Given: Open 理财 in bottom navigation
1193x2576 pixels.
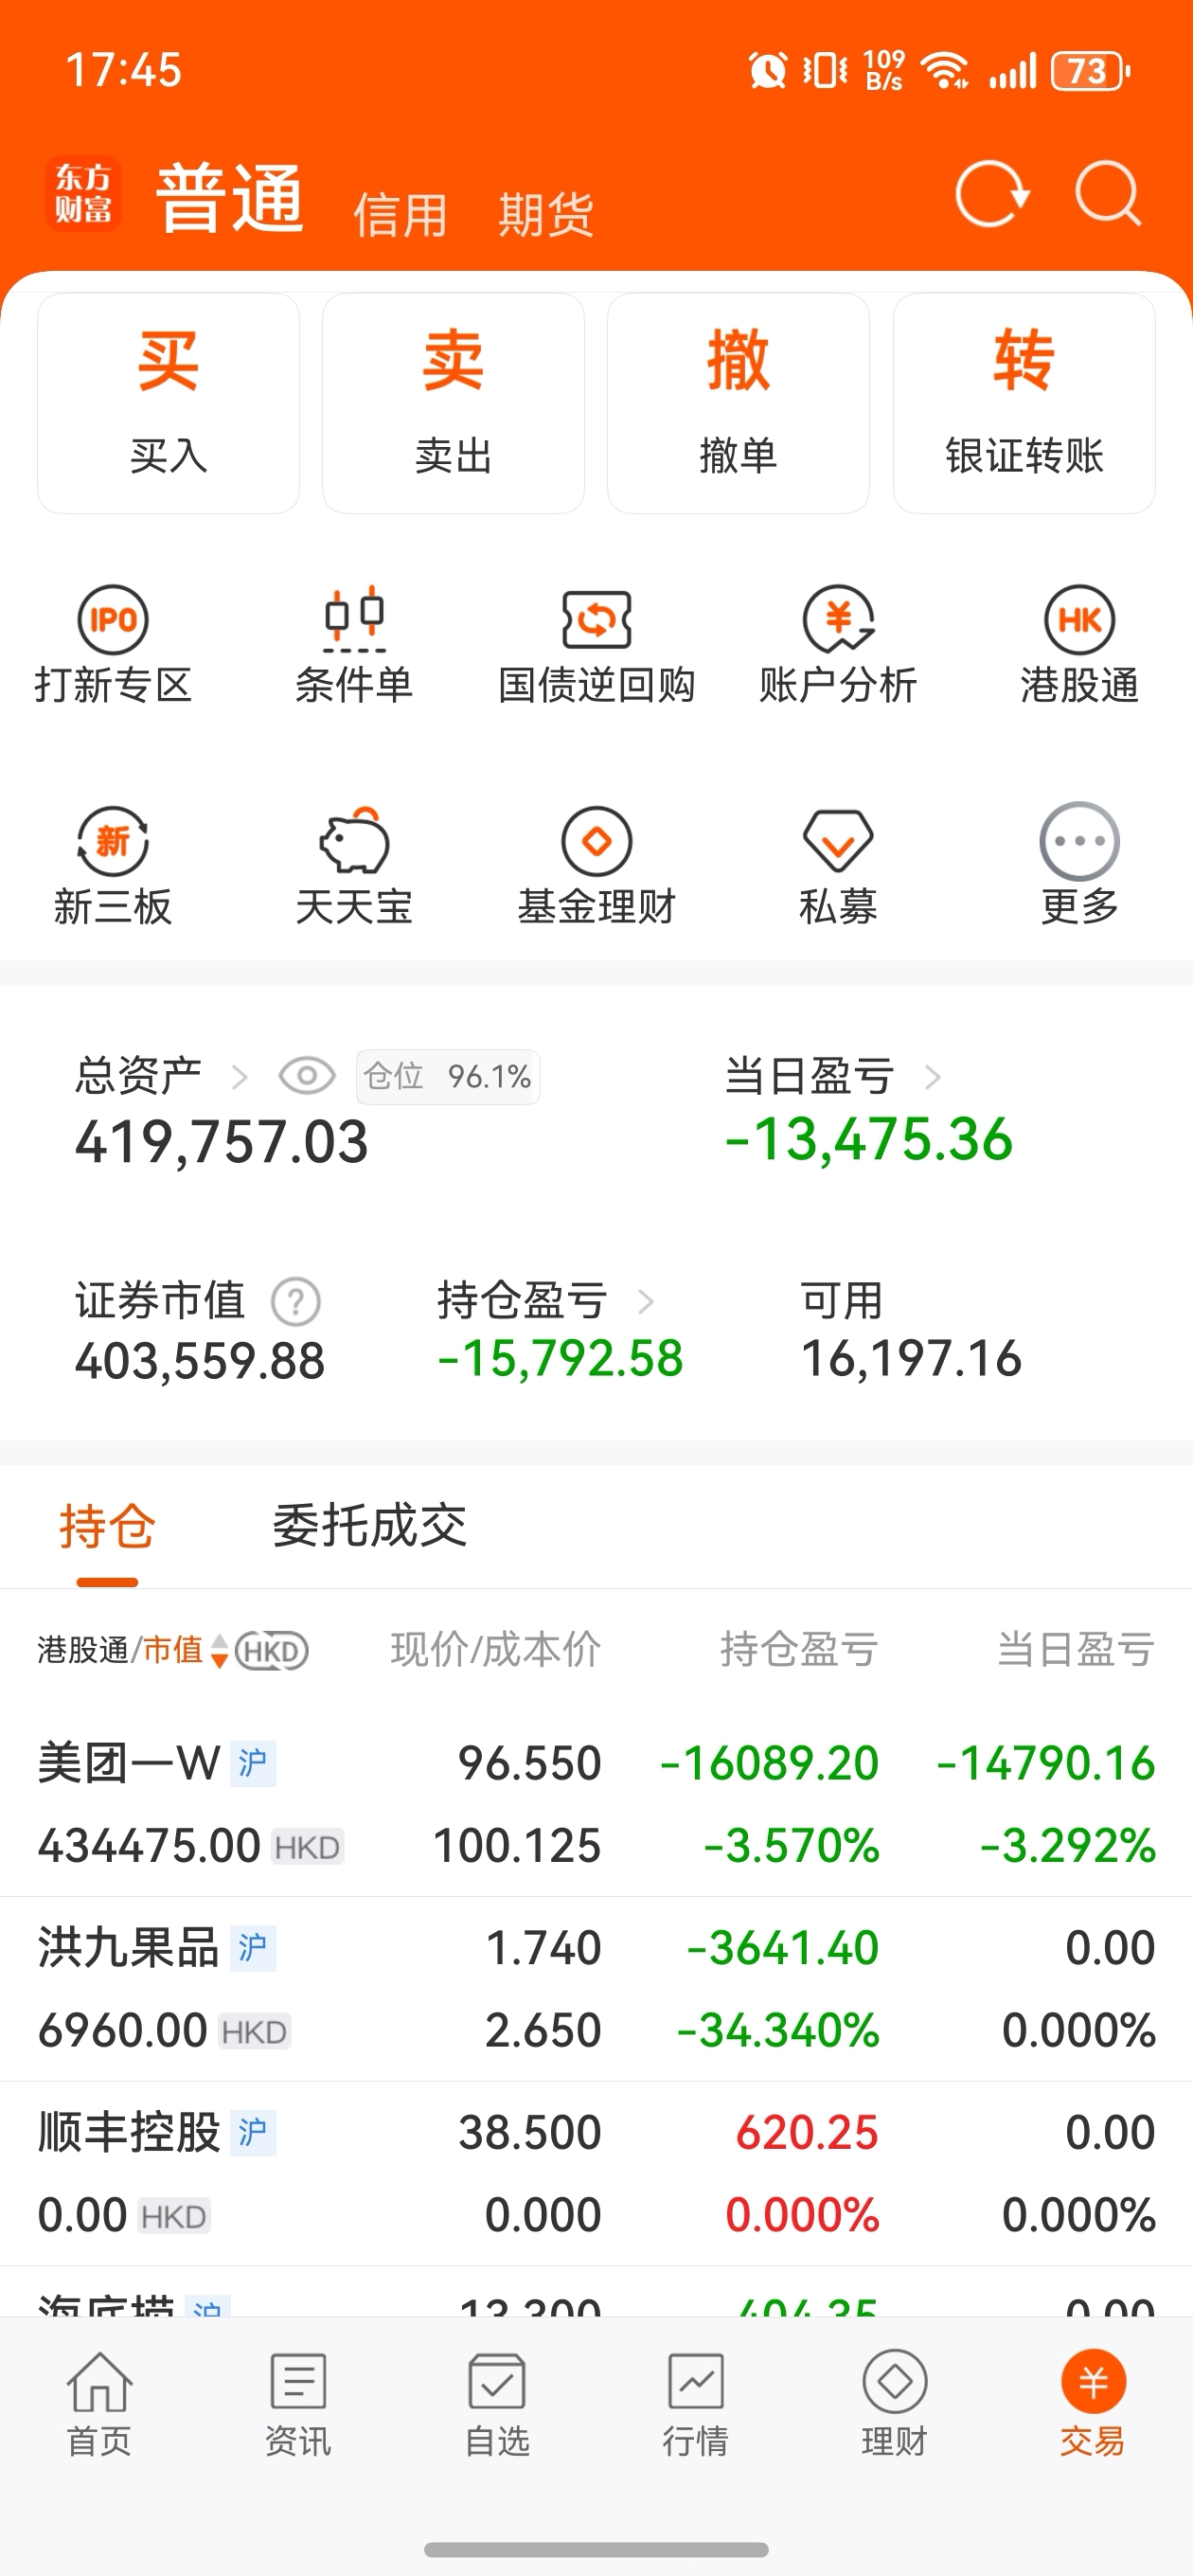Looking at the screenshot, I should tap(895, 2404).
